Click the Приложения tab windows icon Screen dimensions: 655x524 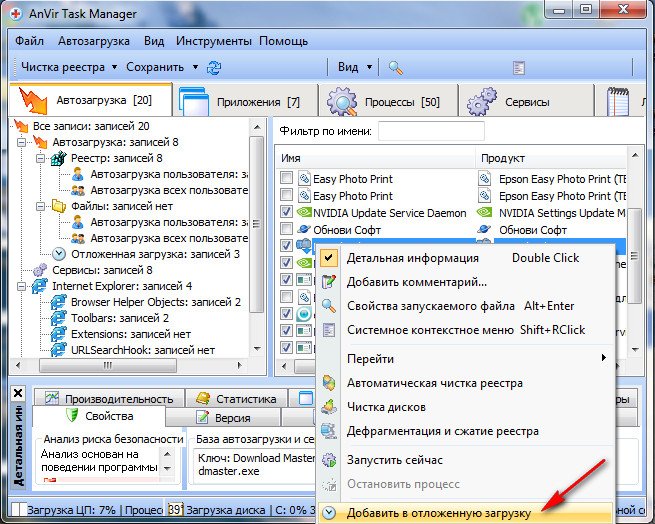[x=194, y=102]
